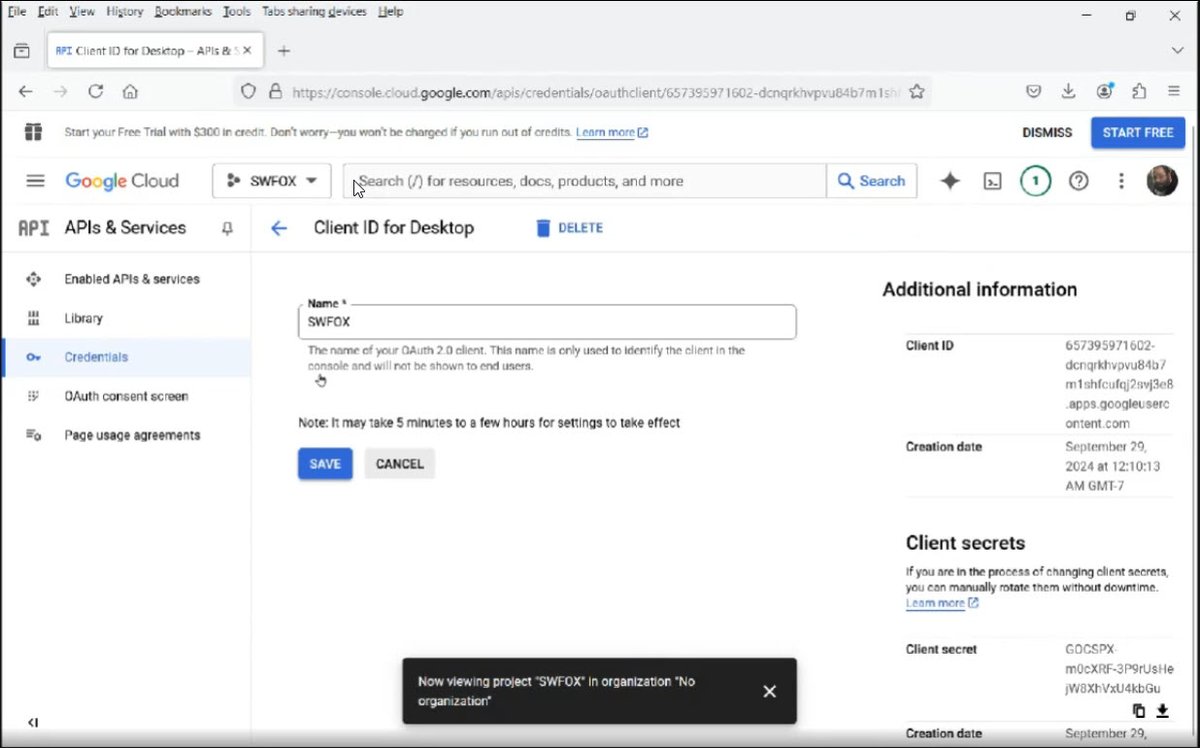Image resolution: width=1200 pixels, height=748 pixels.
Task: Open the View menu
Action: click(82, 12)
